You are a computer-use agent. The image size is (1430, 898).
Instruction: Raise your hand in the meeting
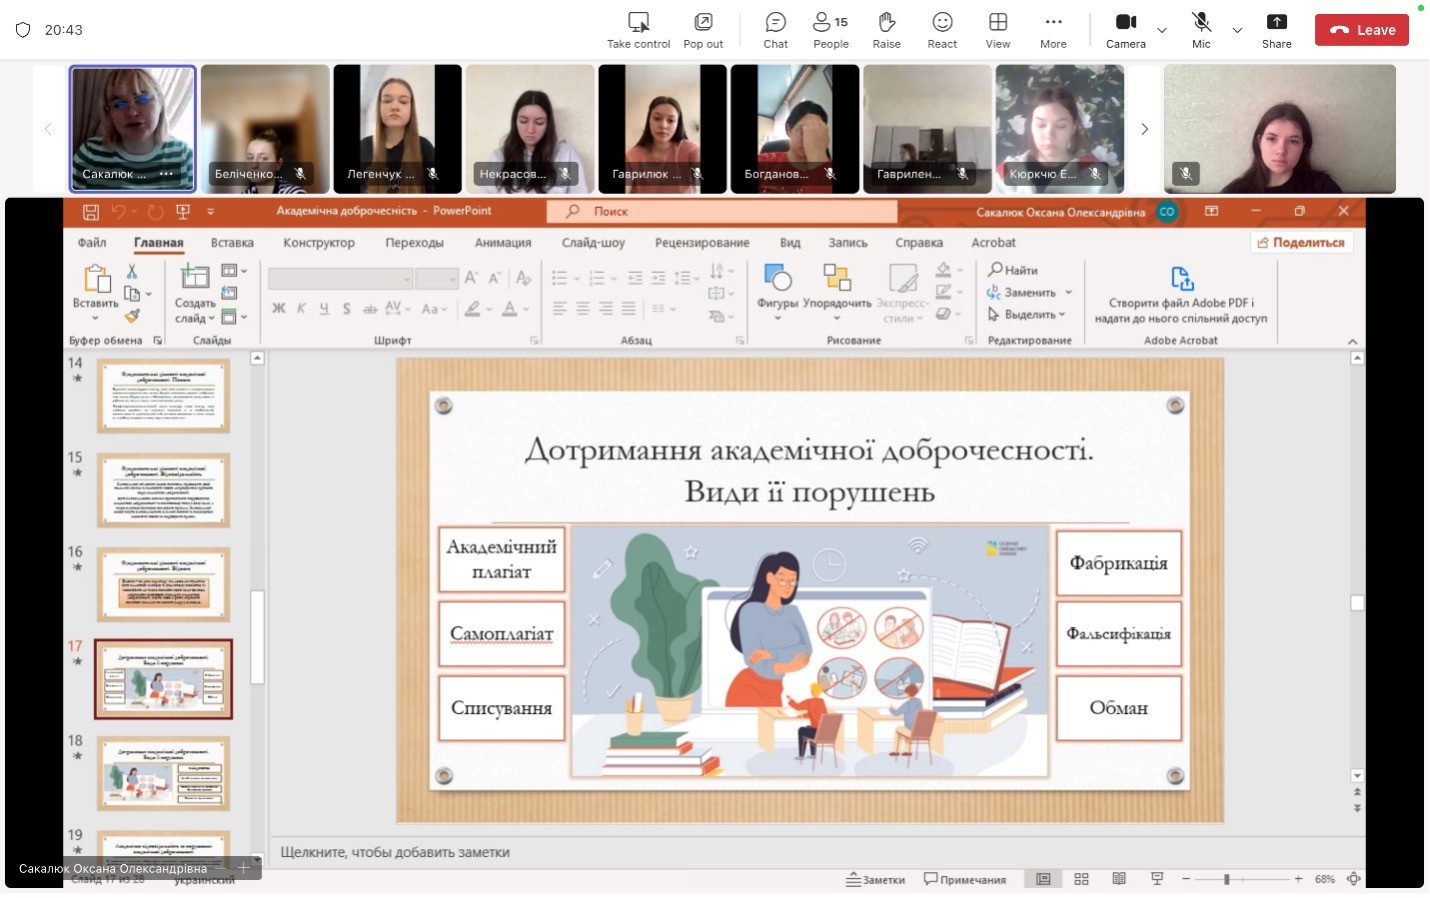[x=886, y=30]
